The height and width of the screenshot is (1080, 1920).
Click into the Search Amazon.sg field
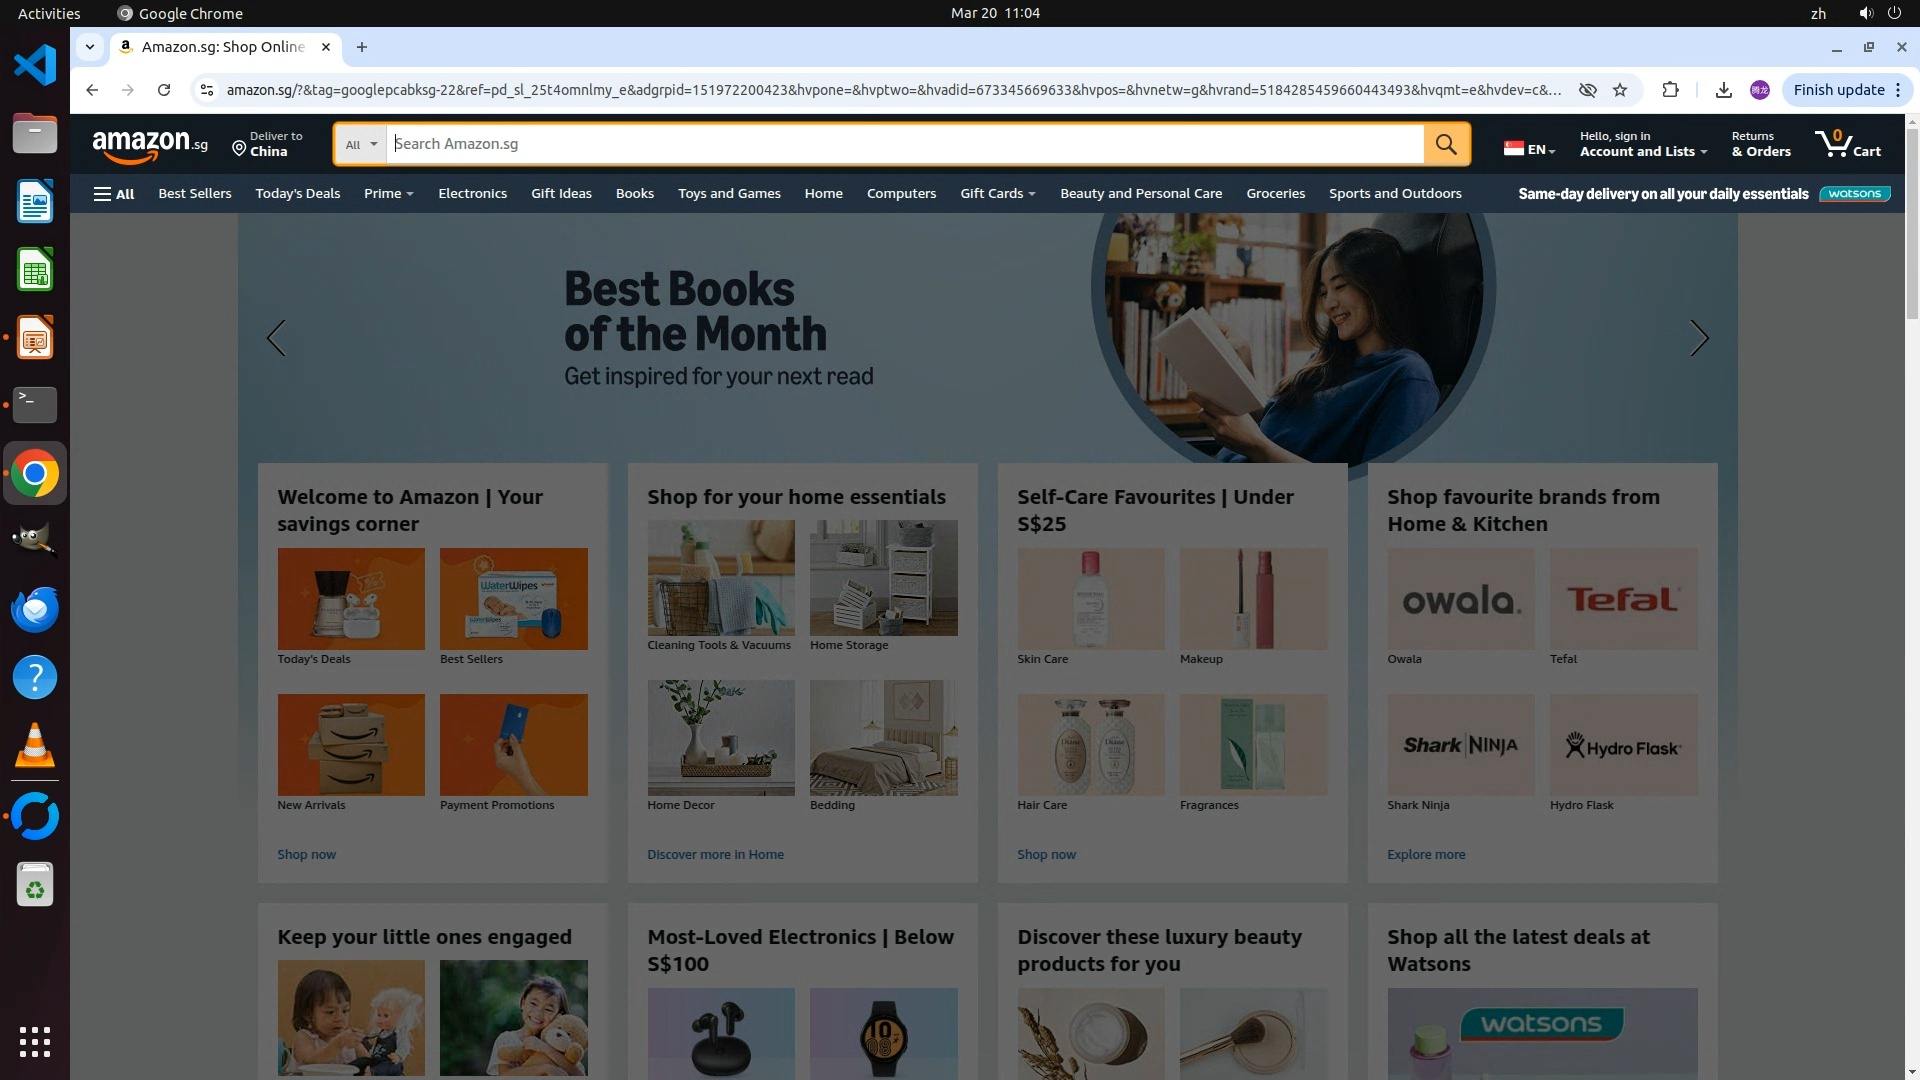(x=905, y=144)
